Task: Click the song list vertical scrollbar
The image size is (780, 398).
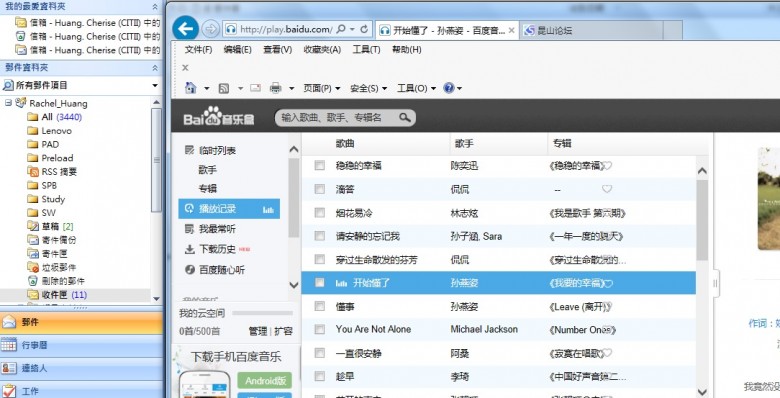Action: (702, 220)
